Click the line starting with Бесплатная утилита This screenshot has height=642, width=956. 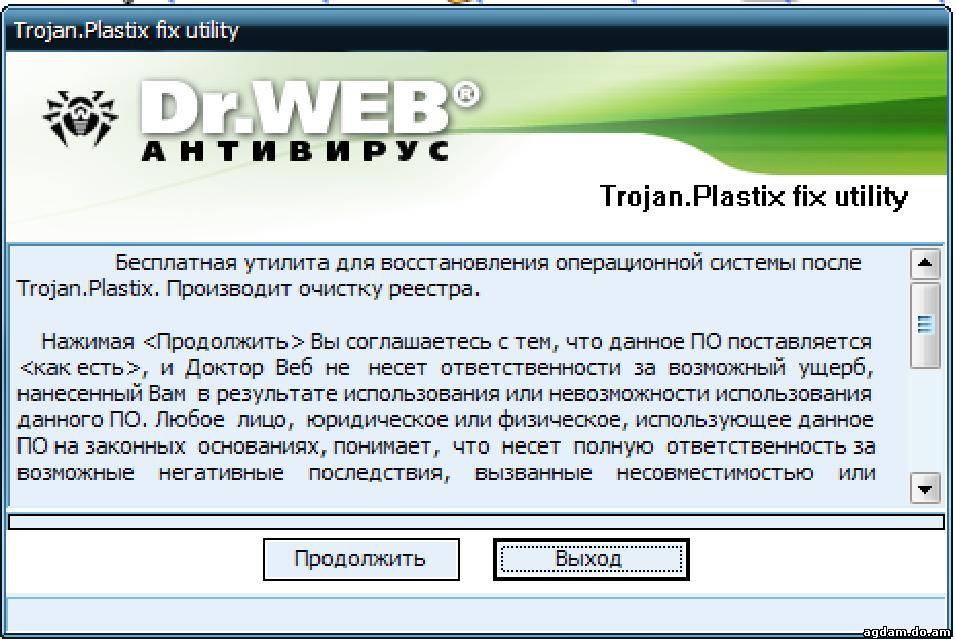pyautogui.click(x=488, y=263)
